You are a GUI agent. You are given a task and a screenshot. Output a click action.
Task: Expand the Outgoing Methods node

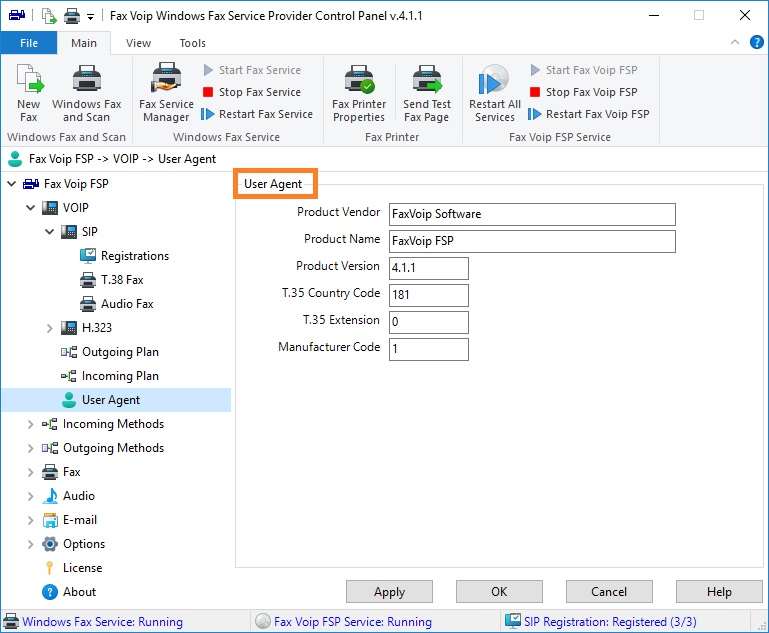[30, 448]
